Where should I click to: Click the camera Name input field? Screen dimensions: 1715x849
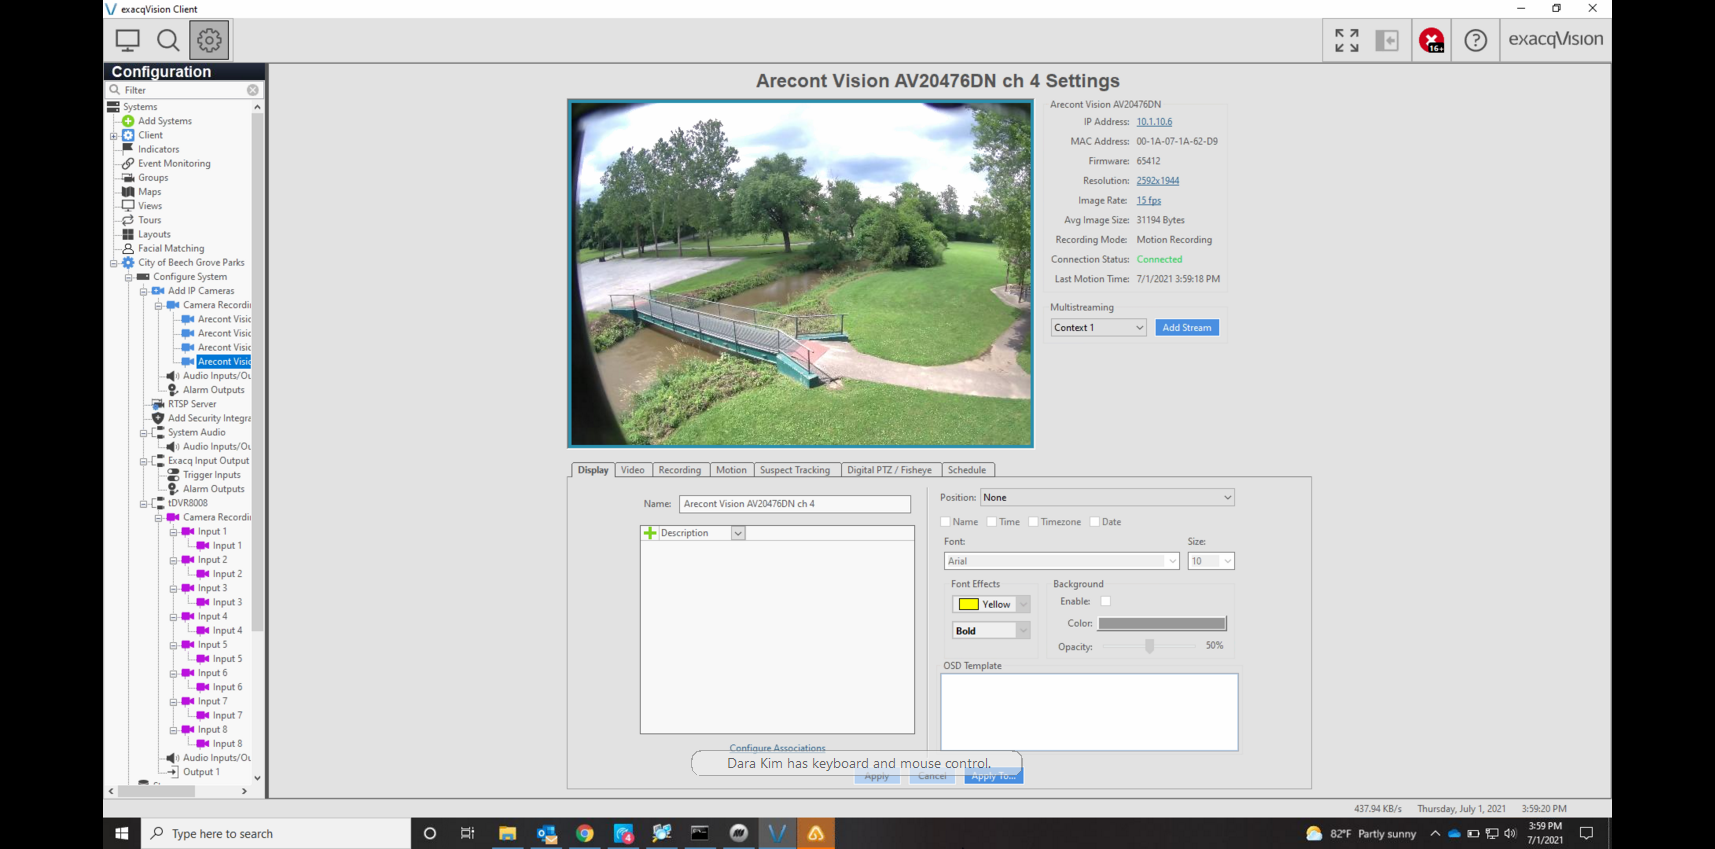(795, 504)
